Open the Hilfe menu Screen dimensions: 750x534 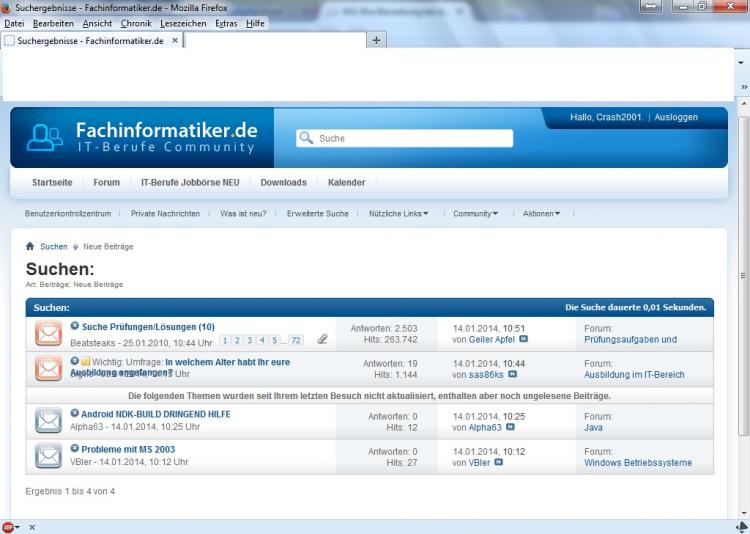click(255, 23)
